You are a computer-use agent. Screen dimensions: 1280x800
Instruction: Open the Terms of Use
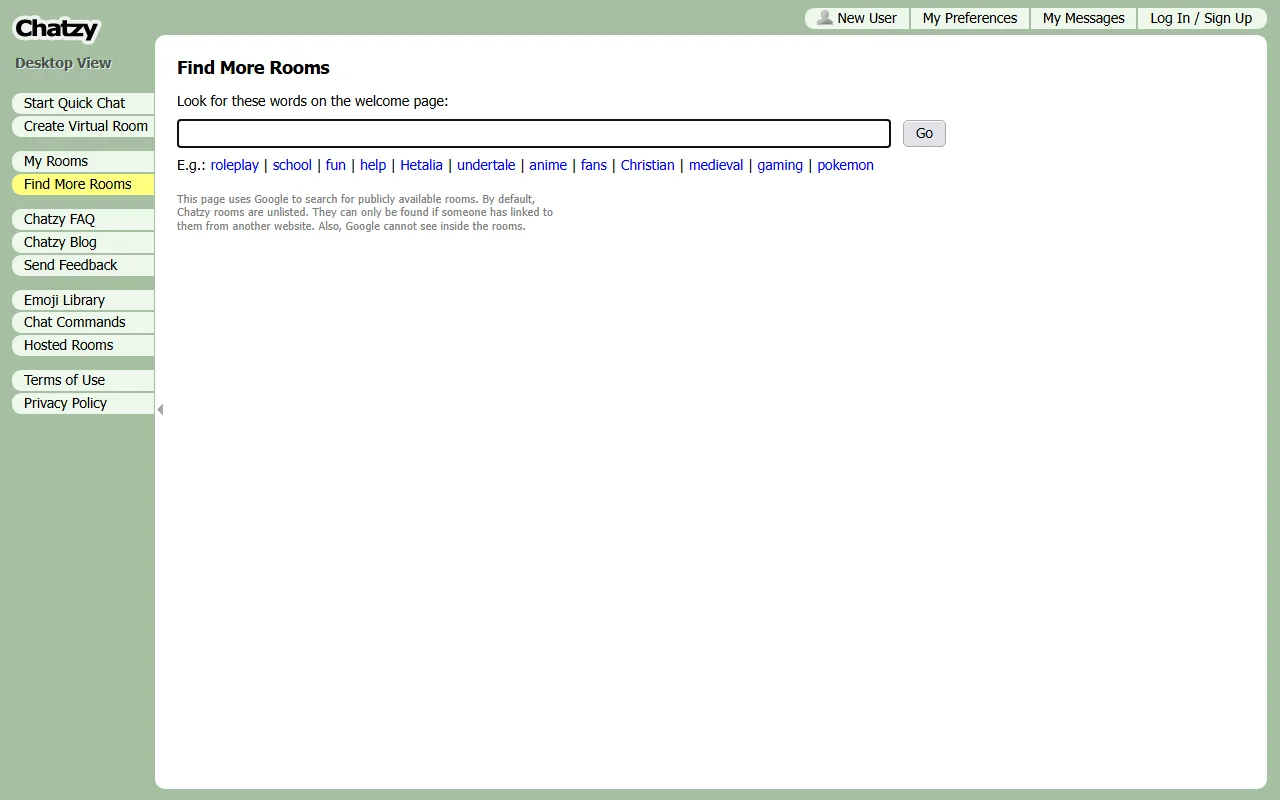63,380
